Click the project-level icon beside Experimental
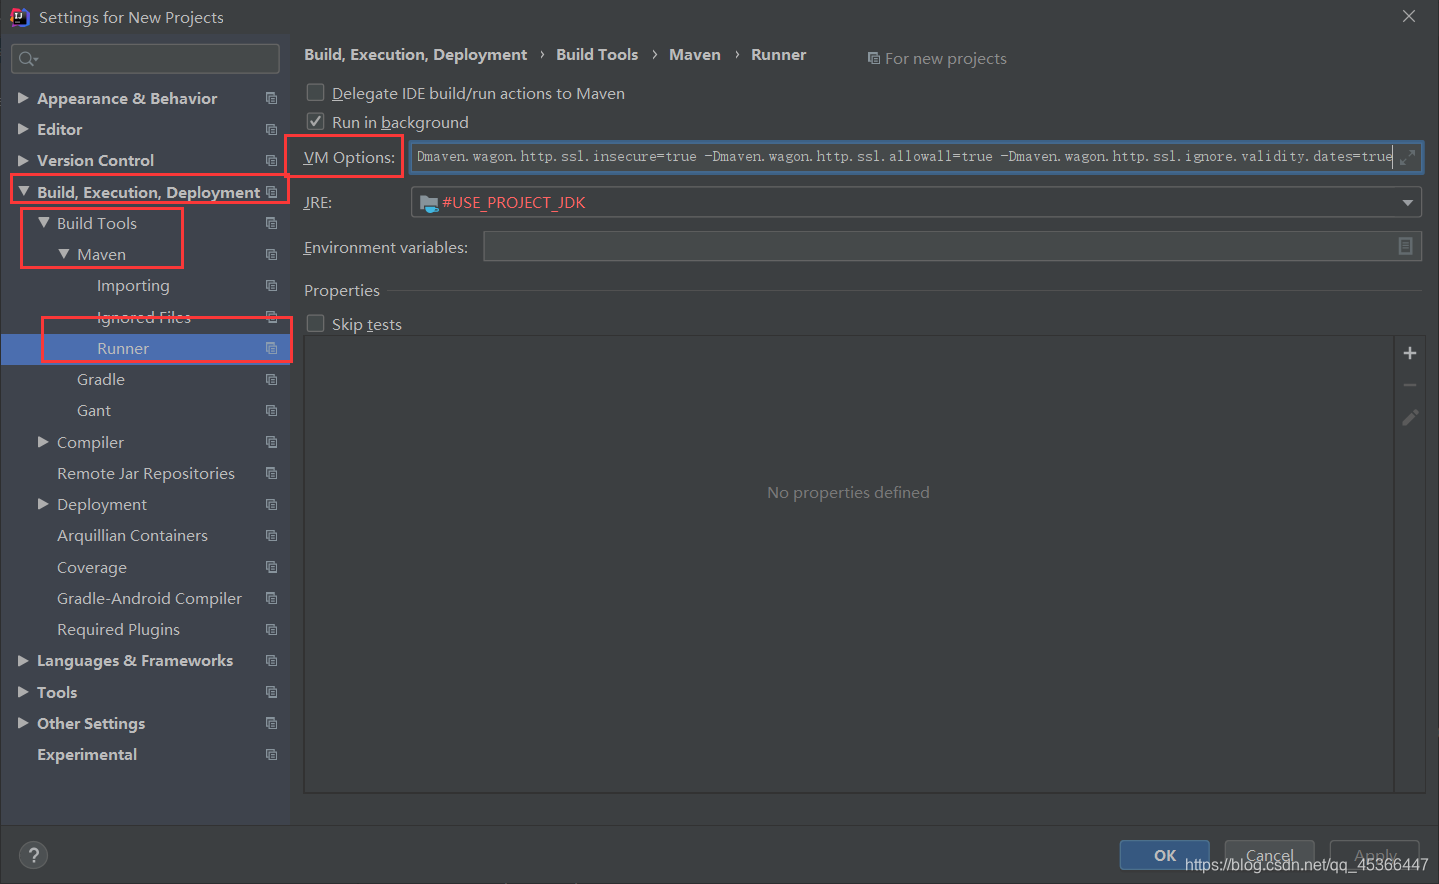Image resolution: width=1439 pixels, height=884 pixels. click(x=271, y=754)
